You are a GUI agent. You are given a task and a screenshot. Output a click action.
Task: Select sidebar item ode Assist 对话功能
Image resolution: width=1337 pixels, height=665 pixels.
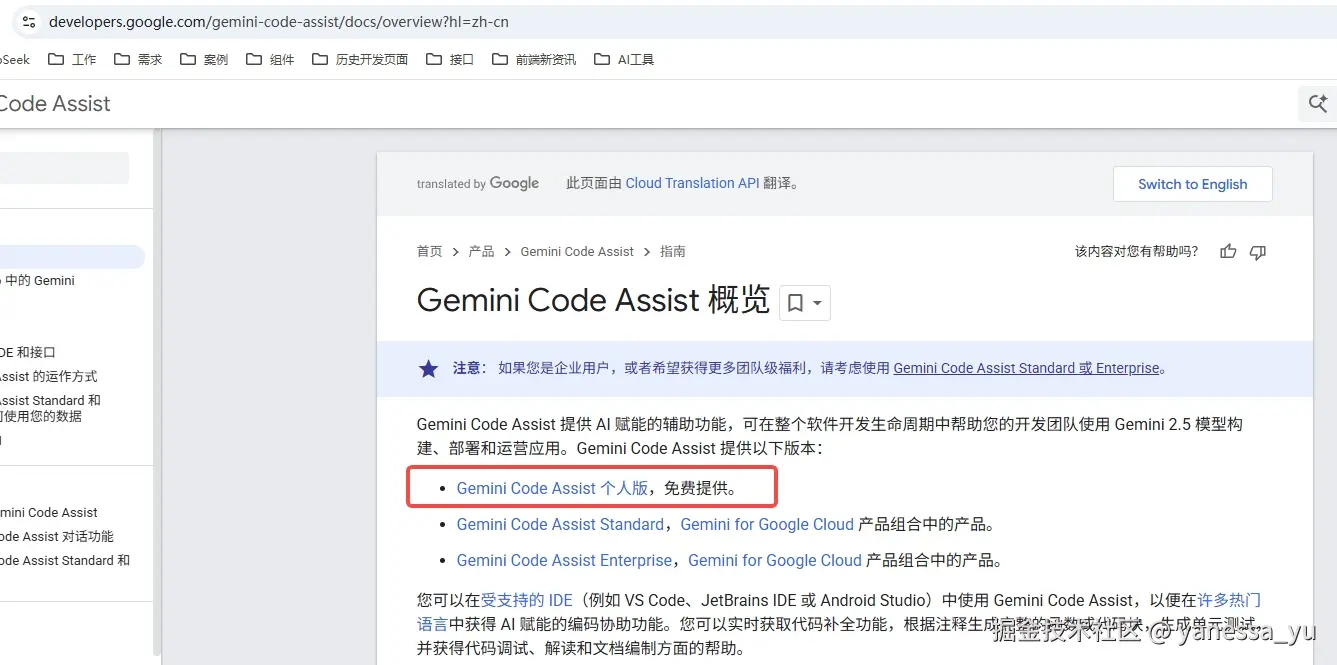tap(57, 537)
